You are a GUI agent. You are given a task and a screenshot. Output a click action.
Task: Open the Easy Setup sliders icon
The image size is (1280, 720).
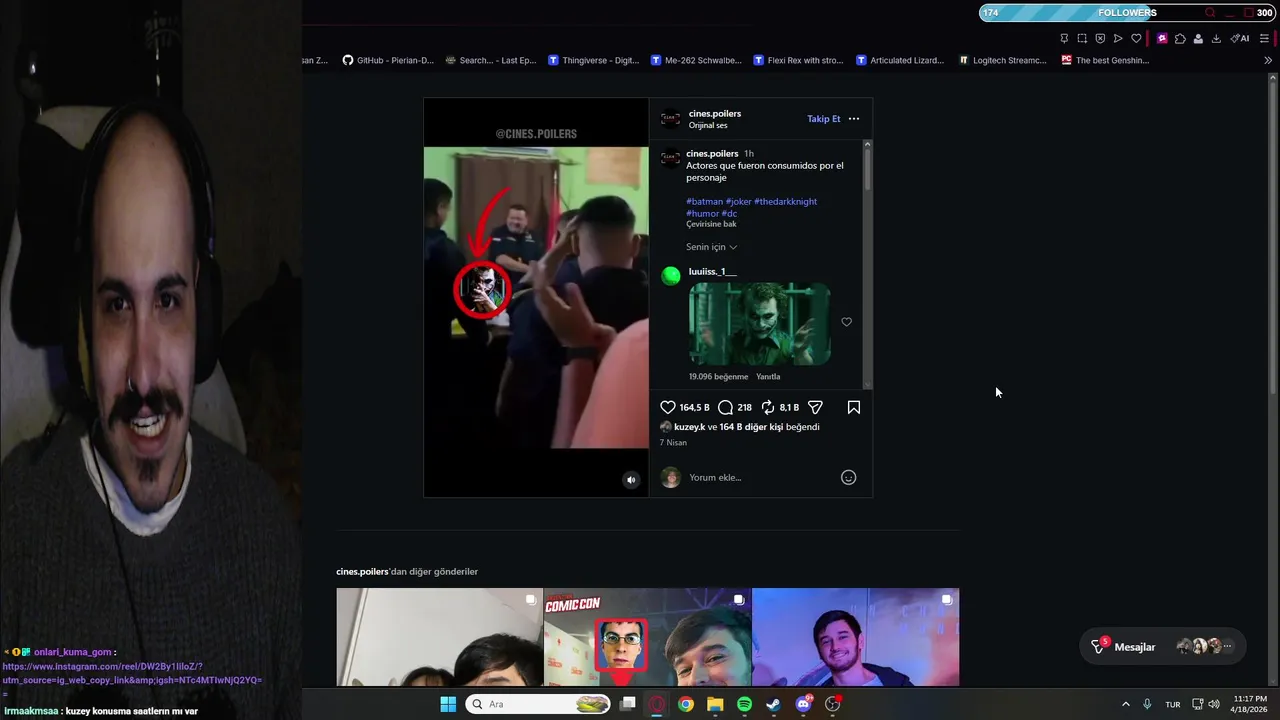point(1264,39)
